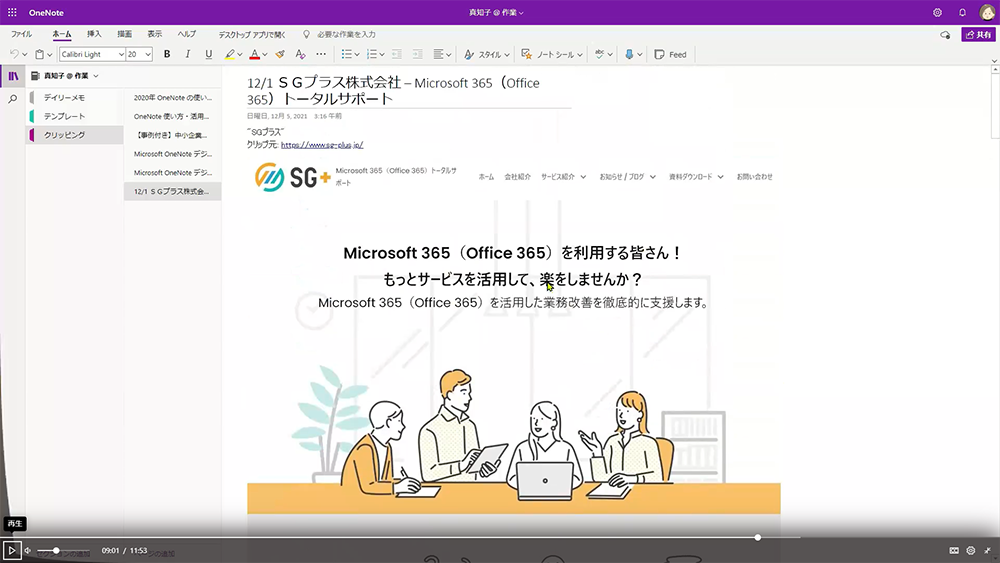Run the spelling check icon
The image size is (1000, 563).
coord(599,54)
